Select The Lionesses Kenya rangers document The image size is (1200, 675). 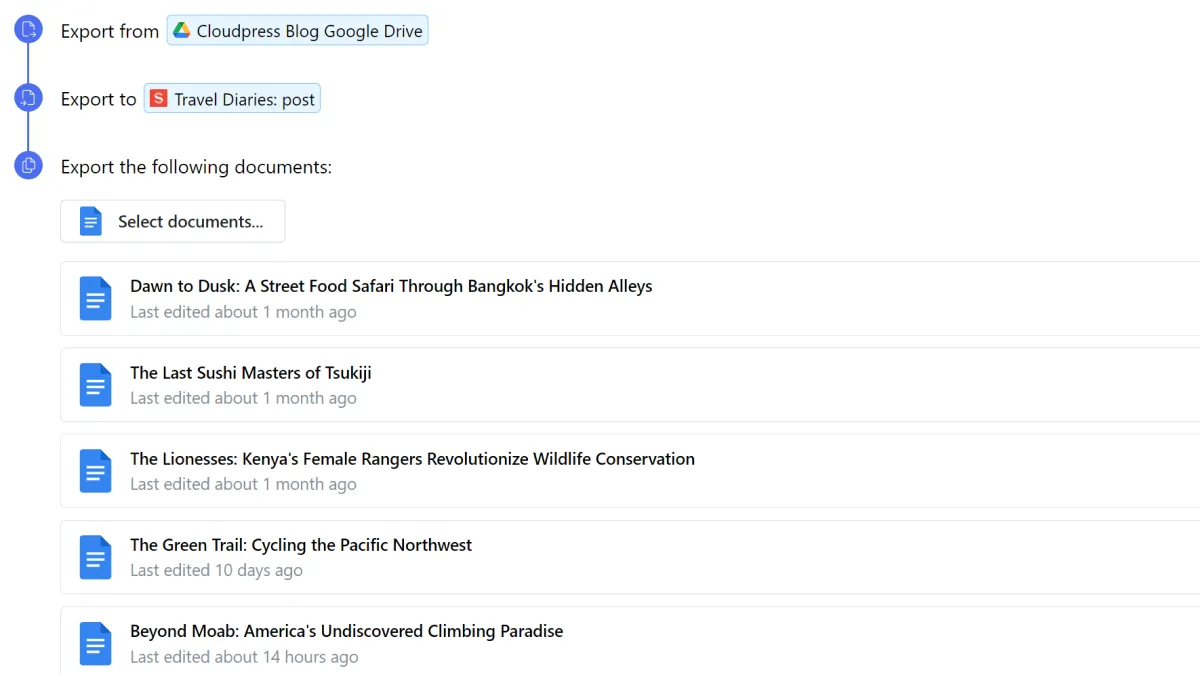pyautogui.click(x=630, y=471)
